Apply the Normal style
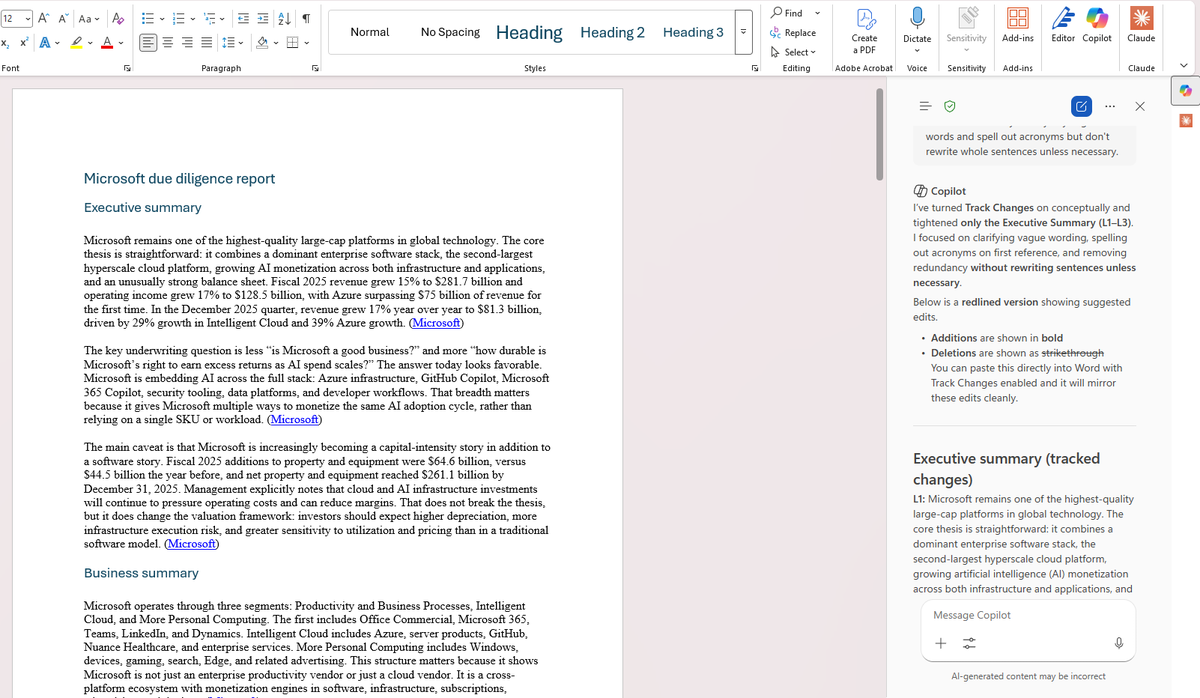 click(370, 32)
